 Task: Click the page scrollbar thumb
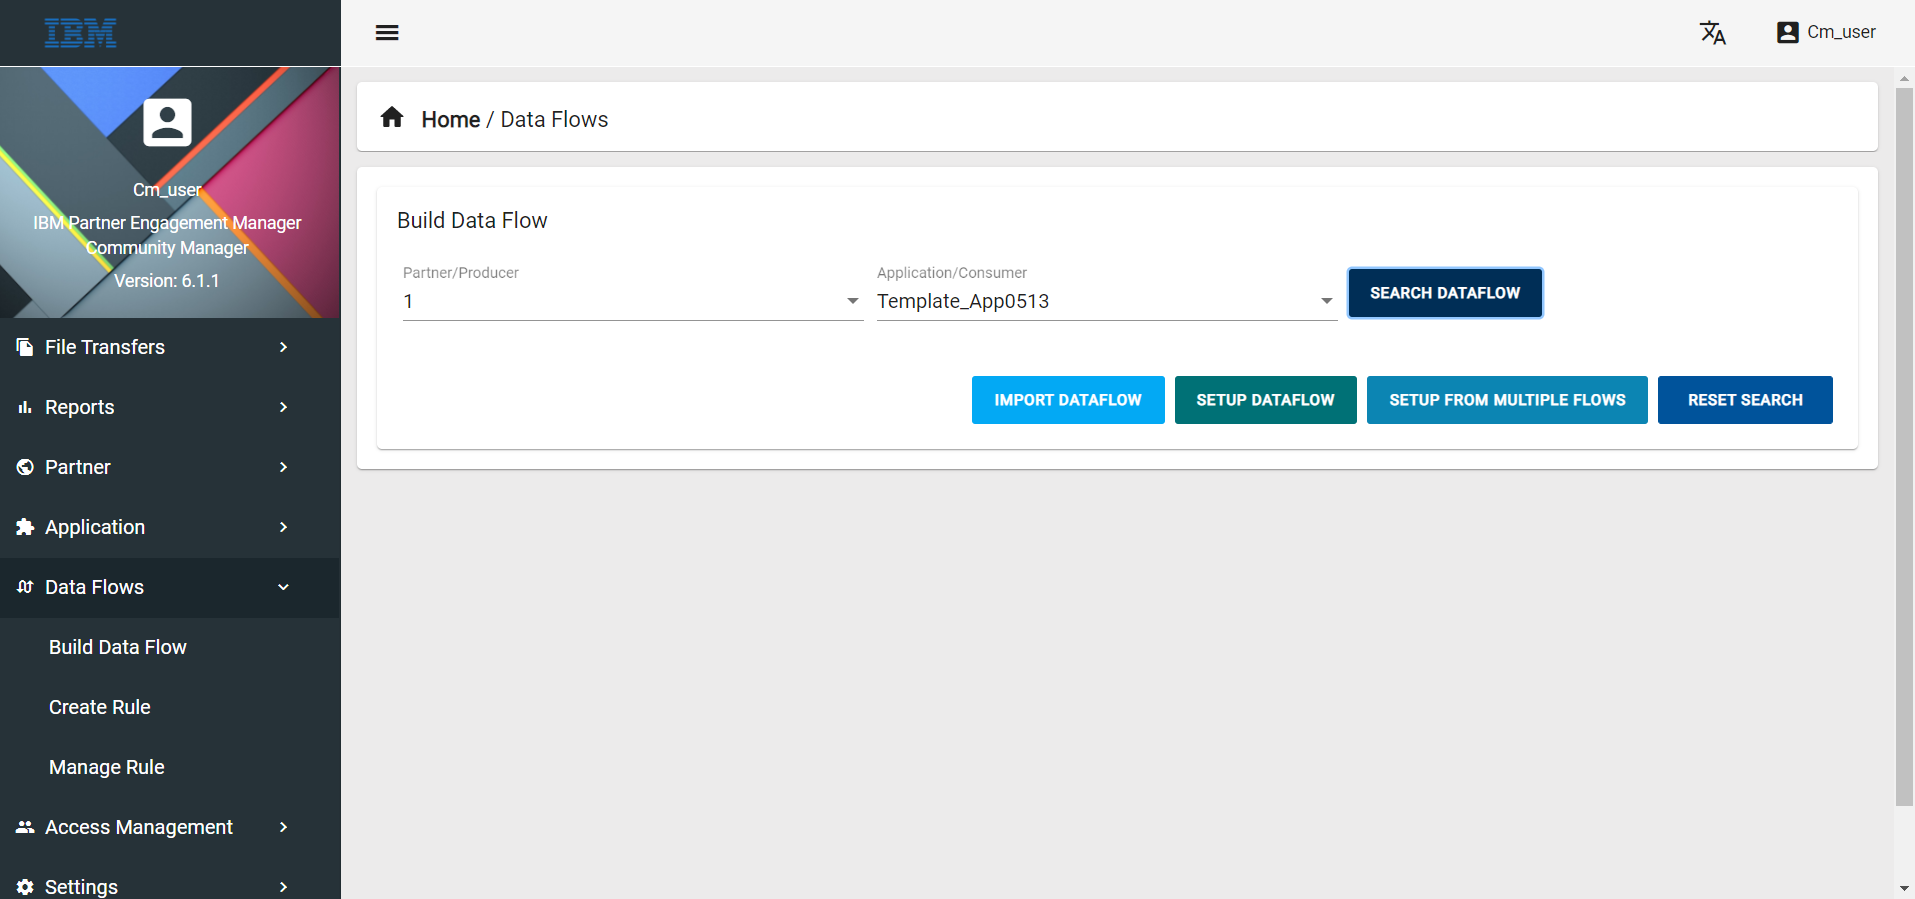coord(1904,446)
